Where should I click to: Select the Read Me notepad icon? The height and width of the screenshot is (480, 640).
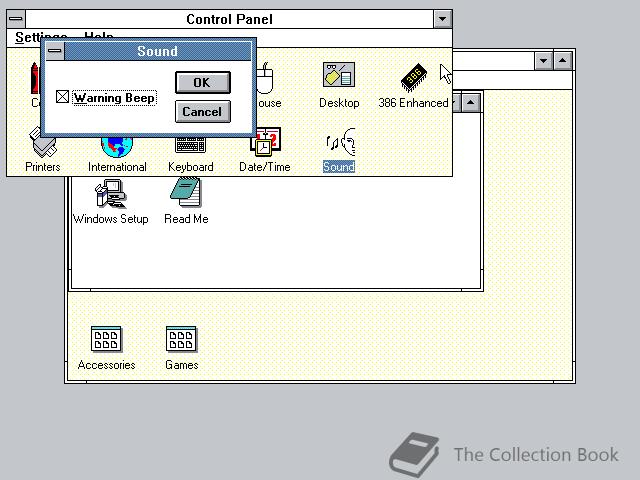(x=186, y=192)
